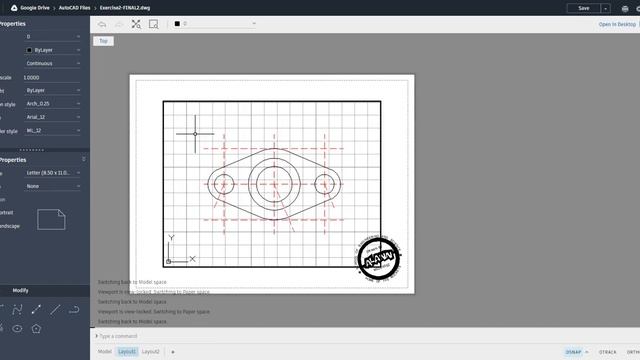This screenshot has width=640, height=360.
Task: Open the None plot style dropdown
Action: (x=53, y=186)
